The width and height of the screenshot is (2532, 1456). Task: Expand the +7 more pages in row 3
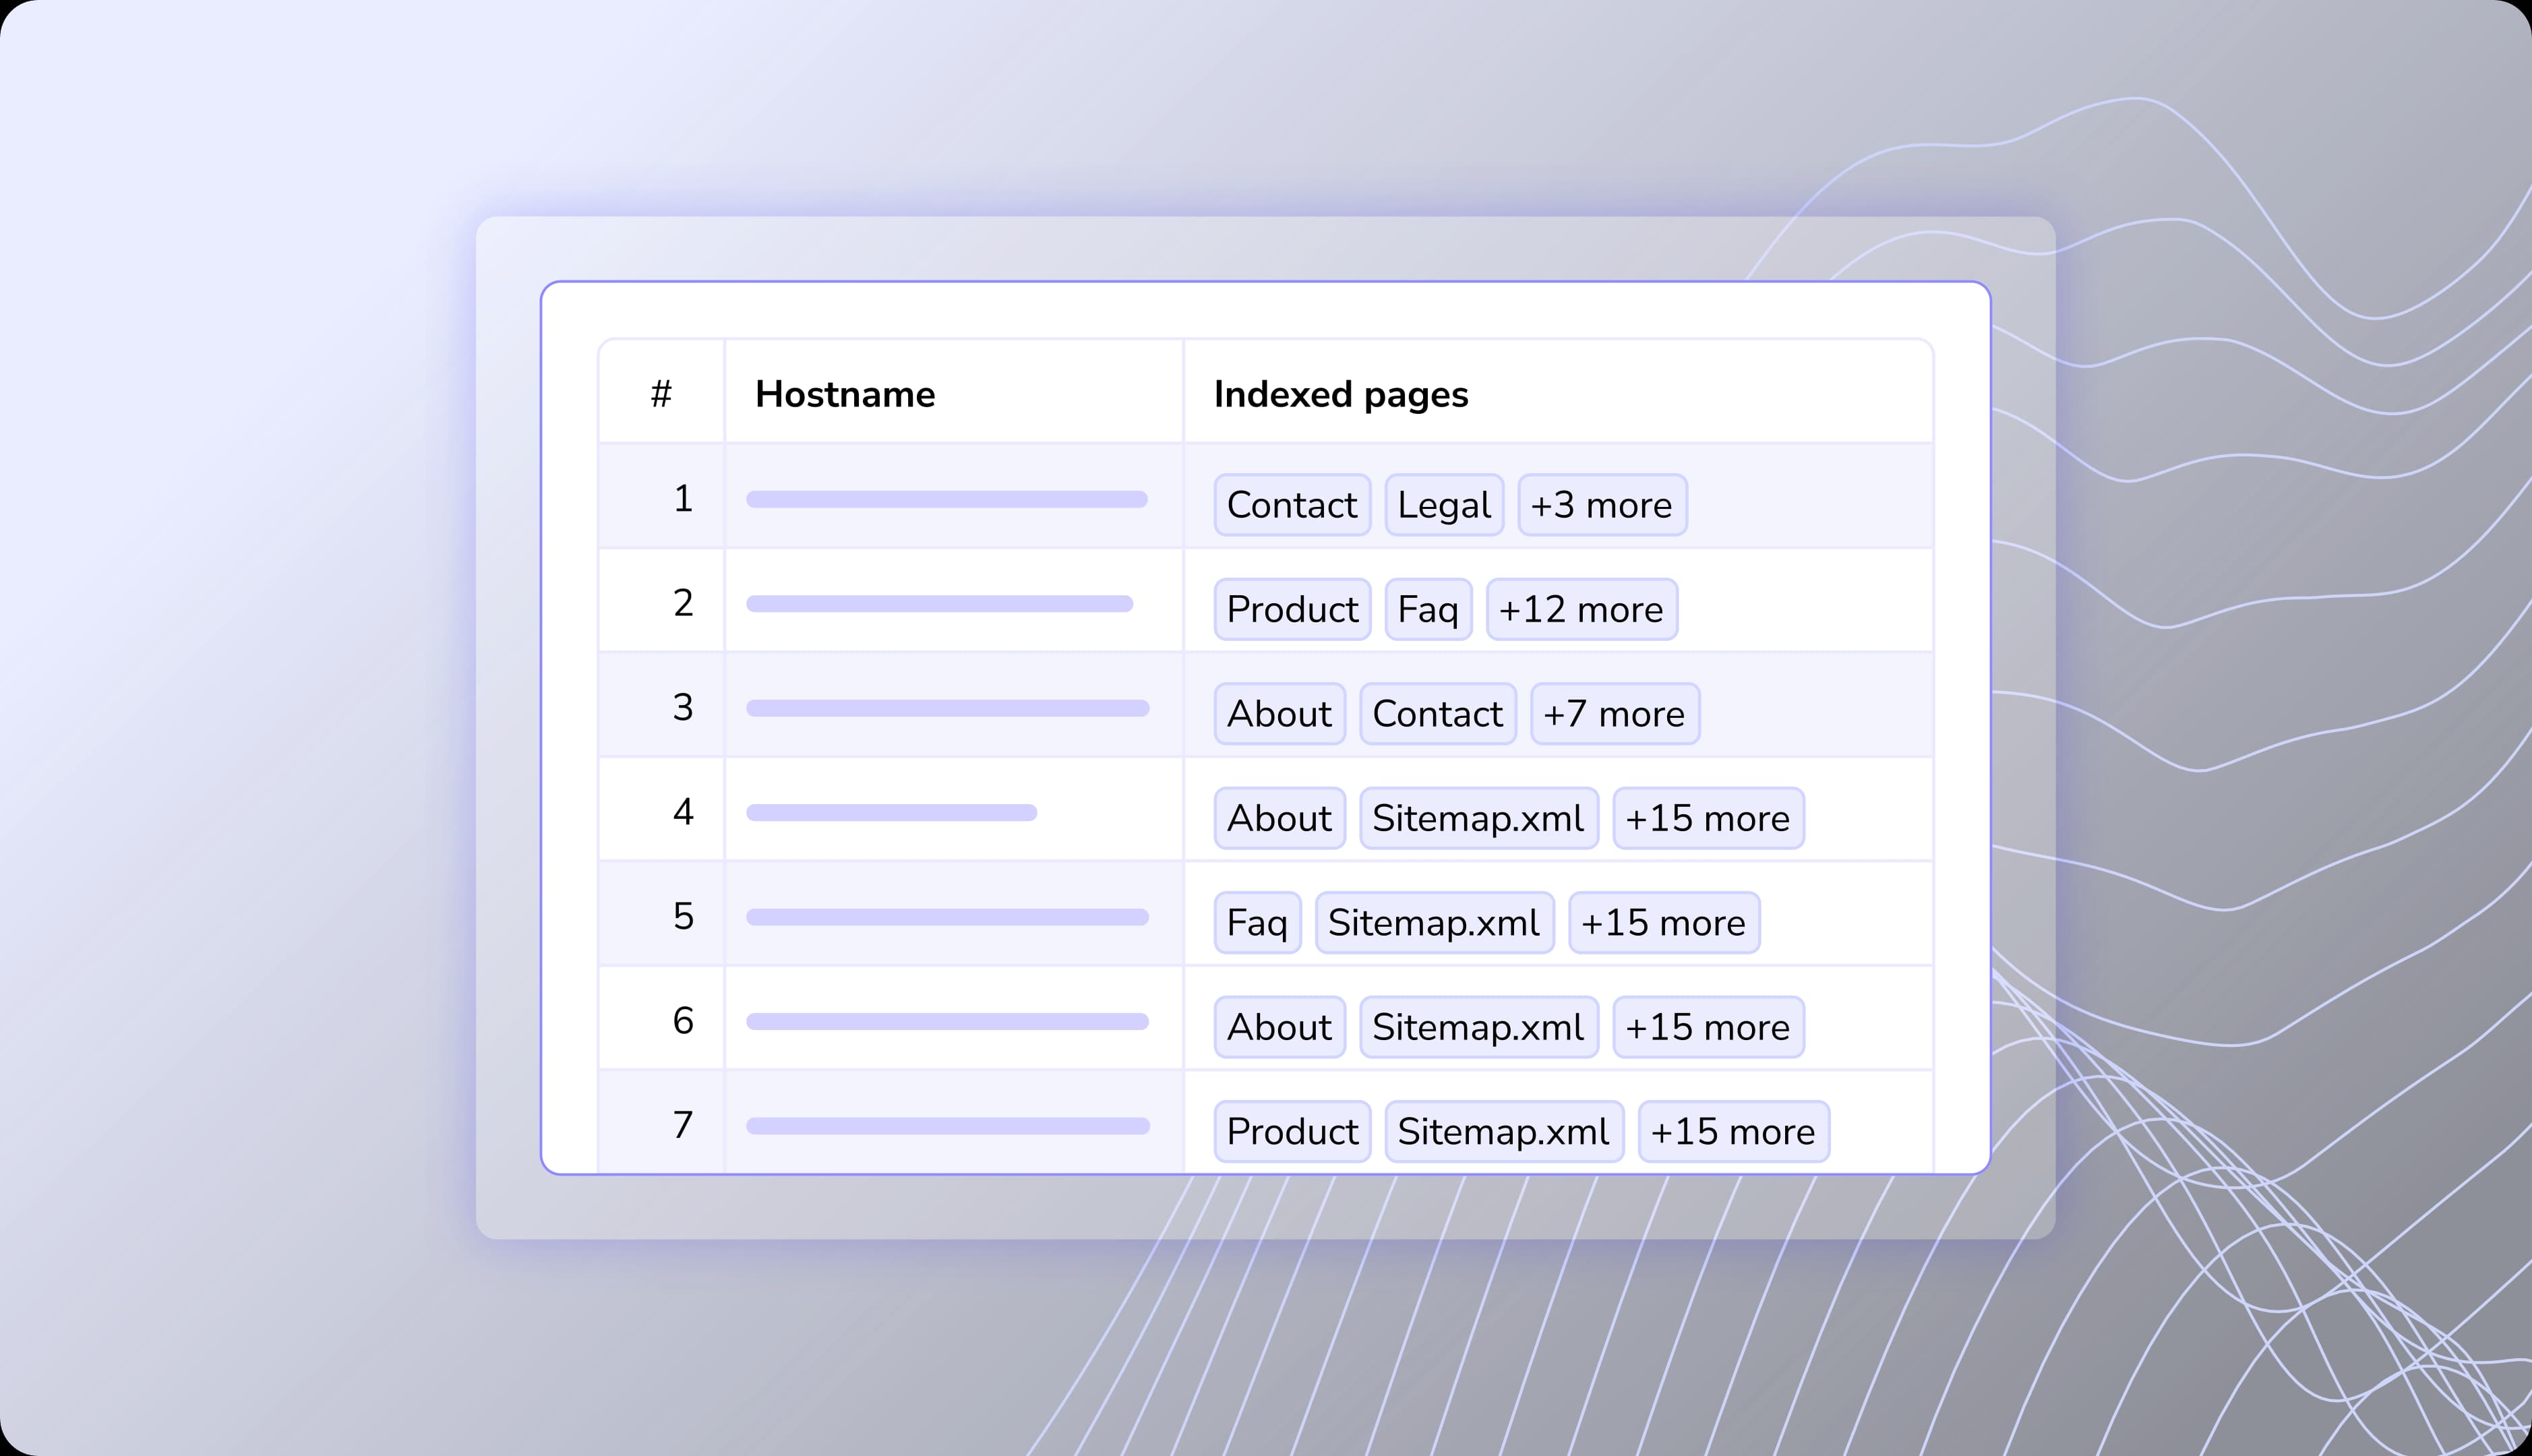(1614, 713)
